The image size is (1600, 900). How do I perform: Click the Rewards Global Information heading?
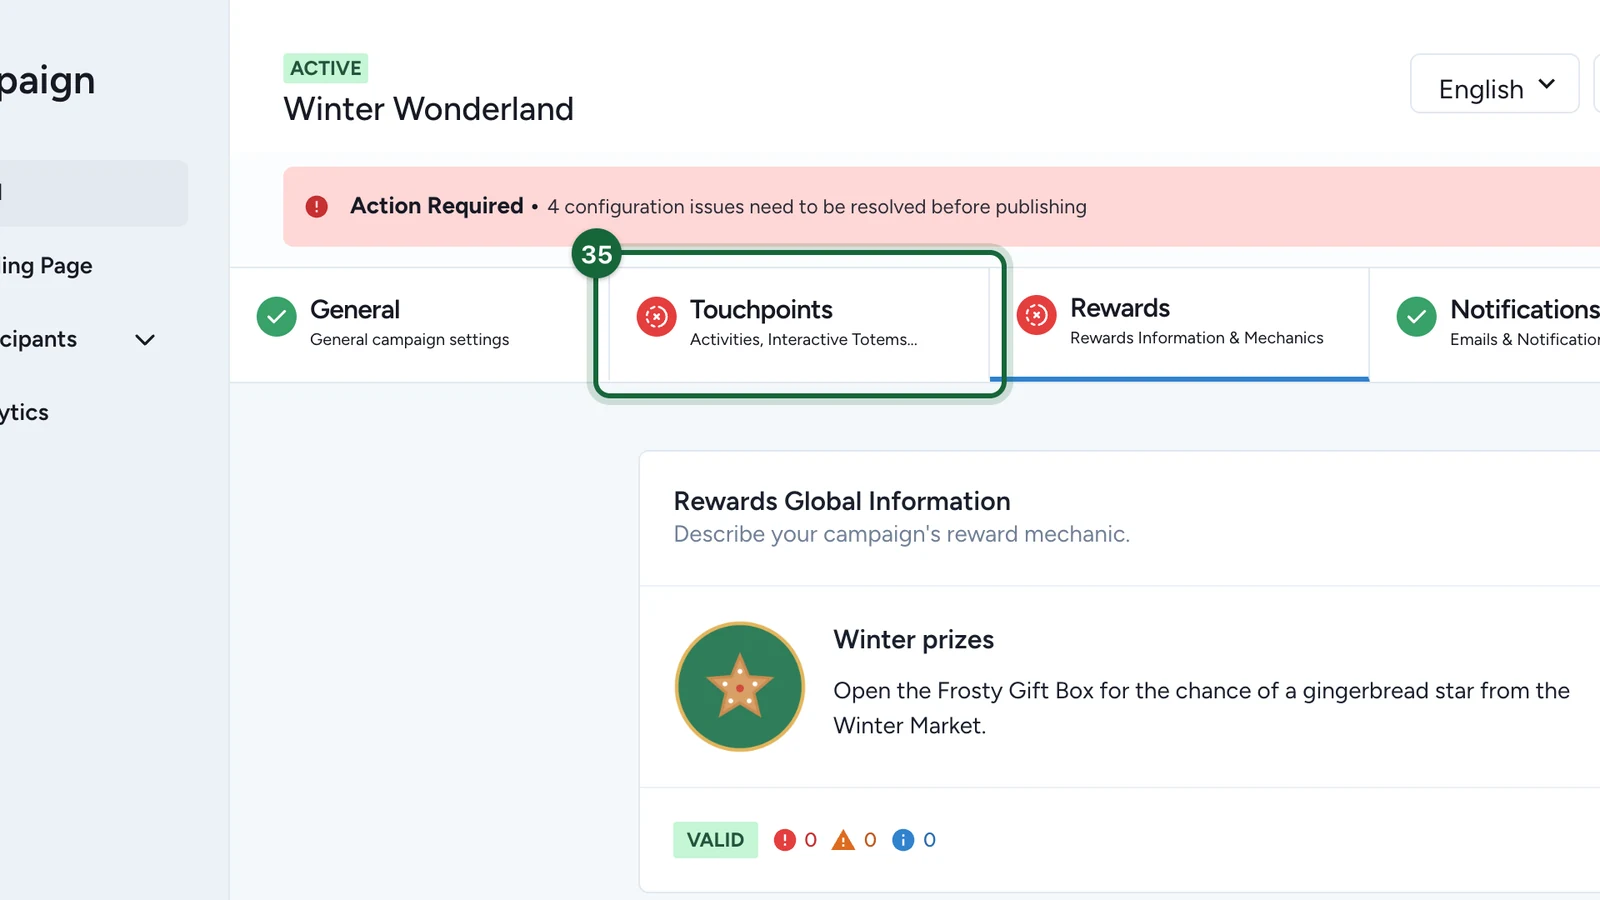click(x=842, y=501)
